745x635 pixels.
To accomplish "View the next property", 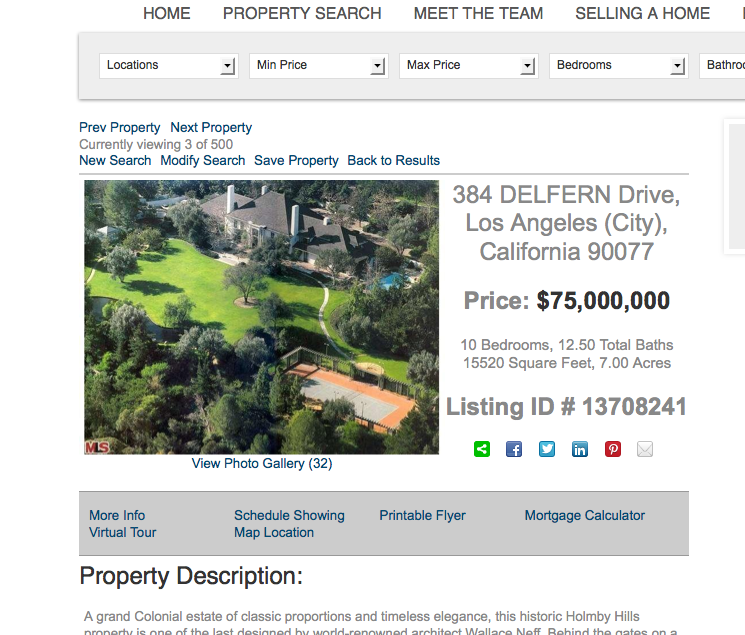I will 211,127.
